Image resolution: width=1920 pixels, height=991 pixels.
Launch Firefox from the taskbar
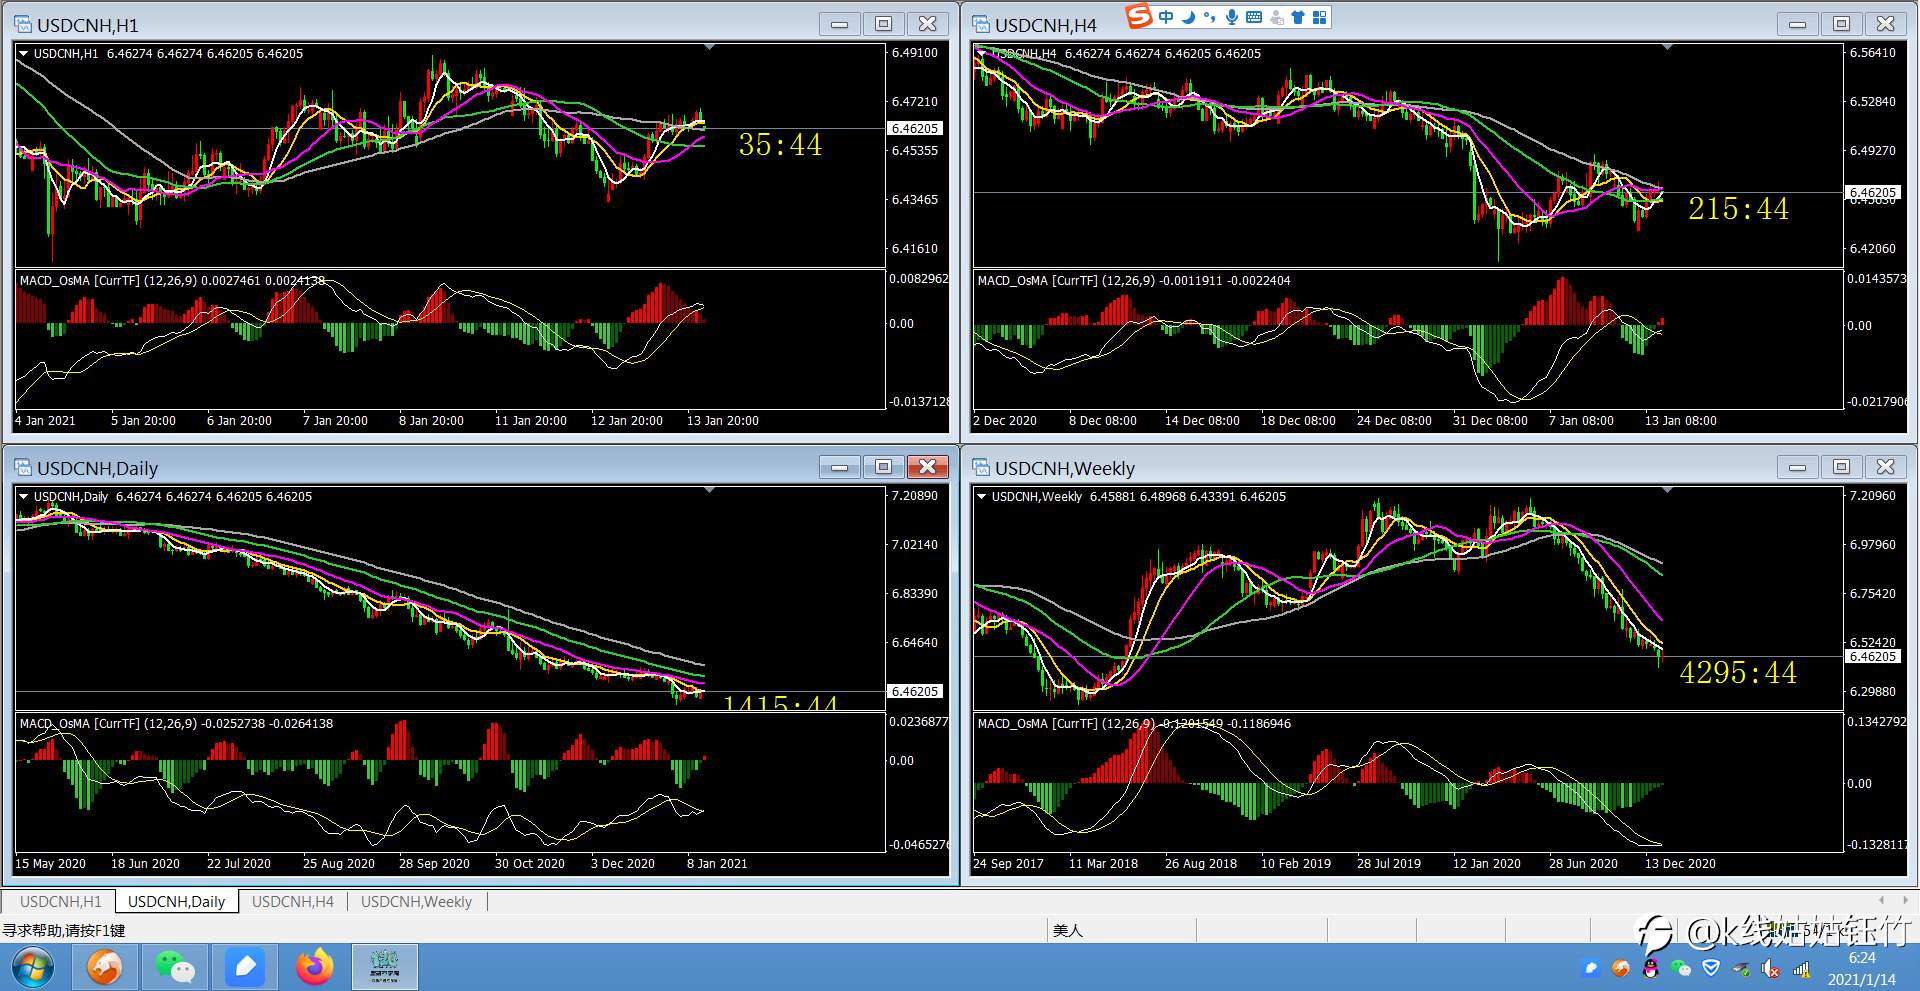coord(314,967)
